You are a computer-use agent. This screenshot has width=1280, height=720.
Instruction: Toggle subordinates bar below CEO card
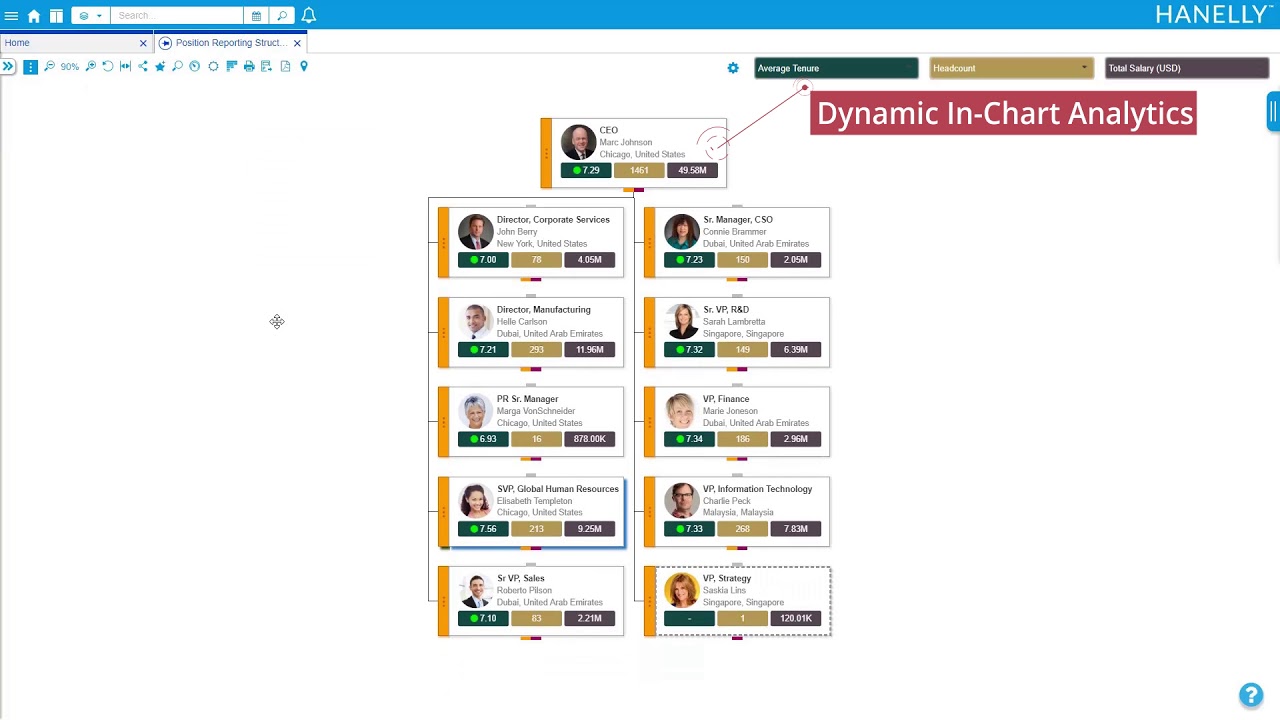coord(633,189)
